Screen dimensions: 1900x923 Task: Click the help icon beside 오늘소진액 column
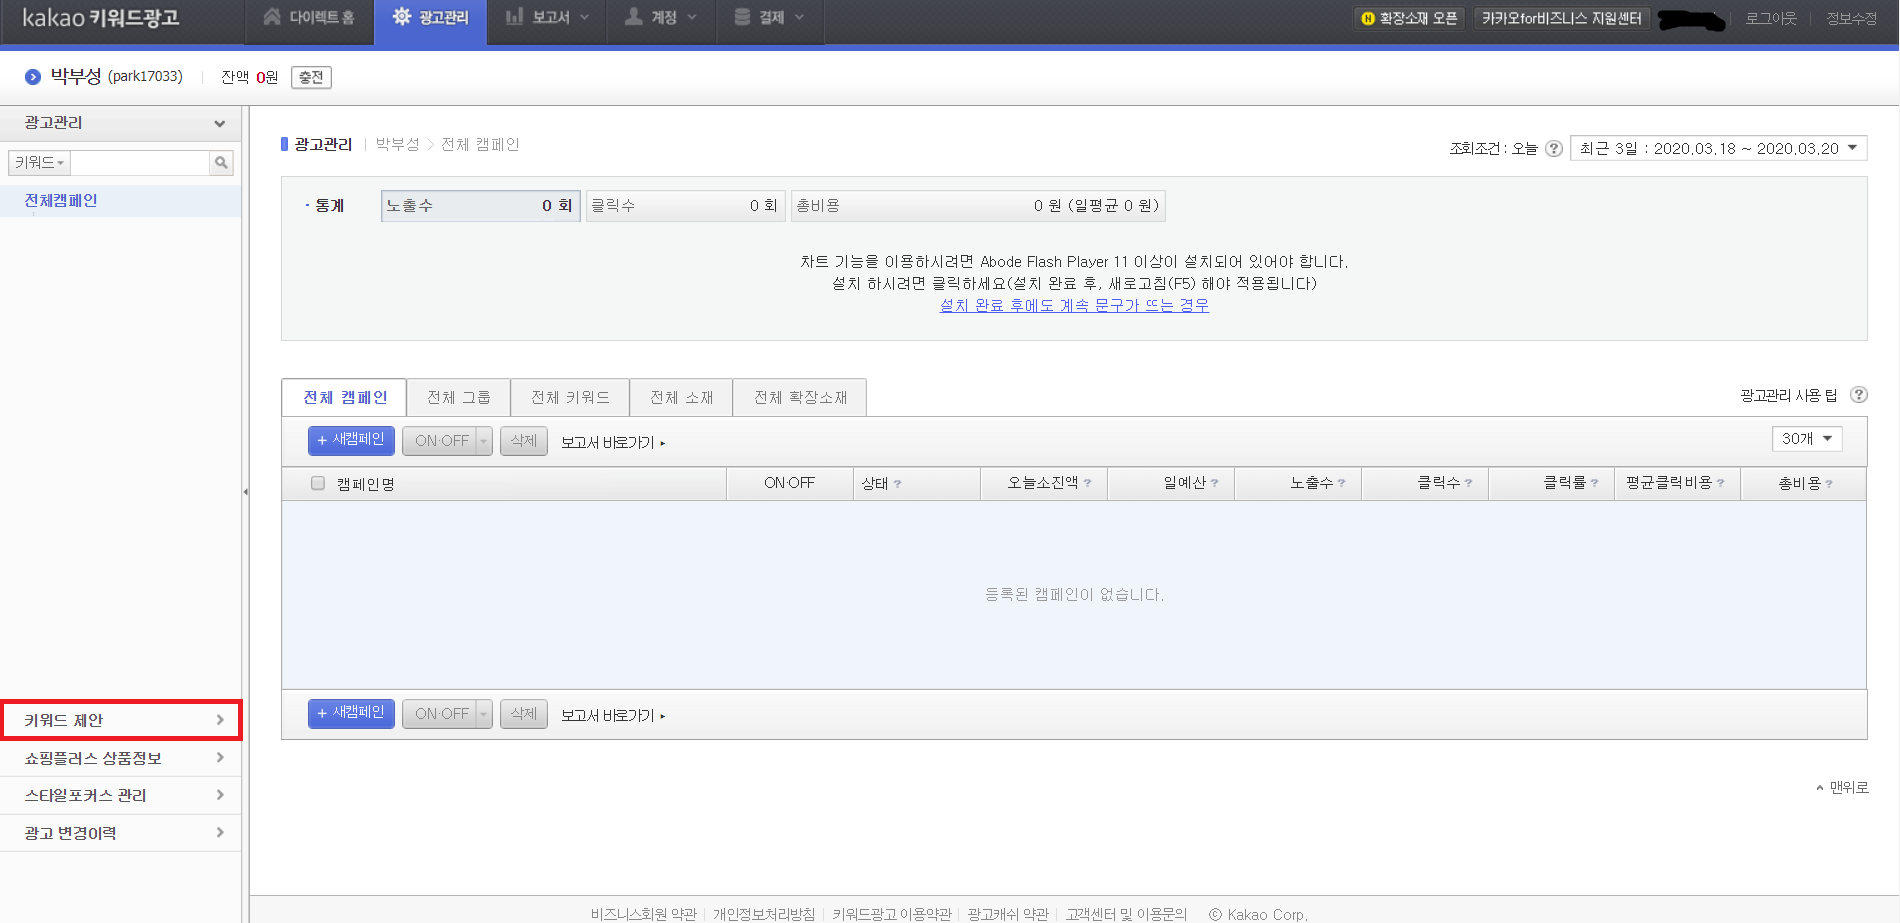tap(1087, 483)
